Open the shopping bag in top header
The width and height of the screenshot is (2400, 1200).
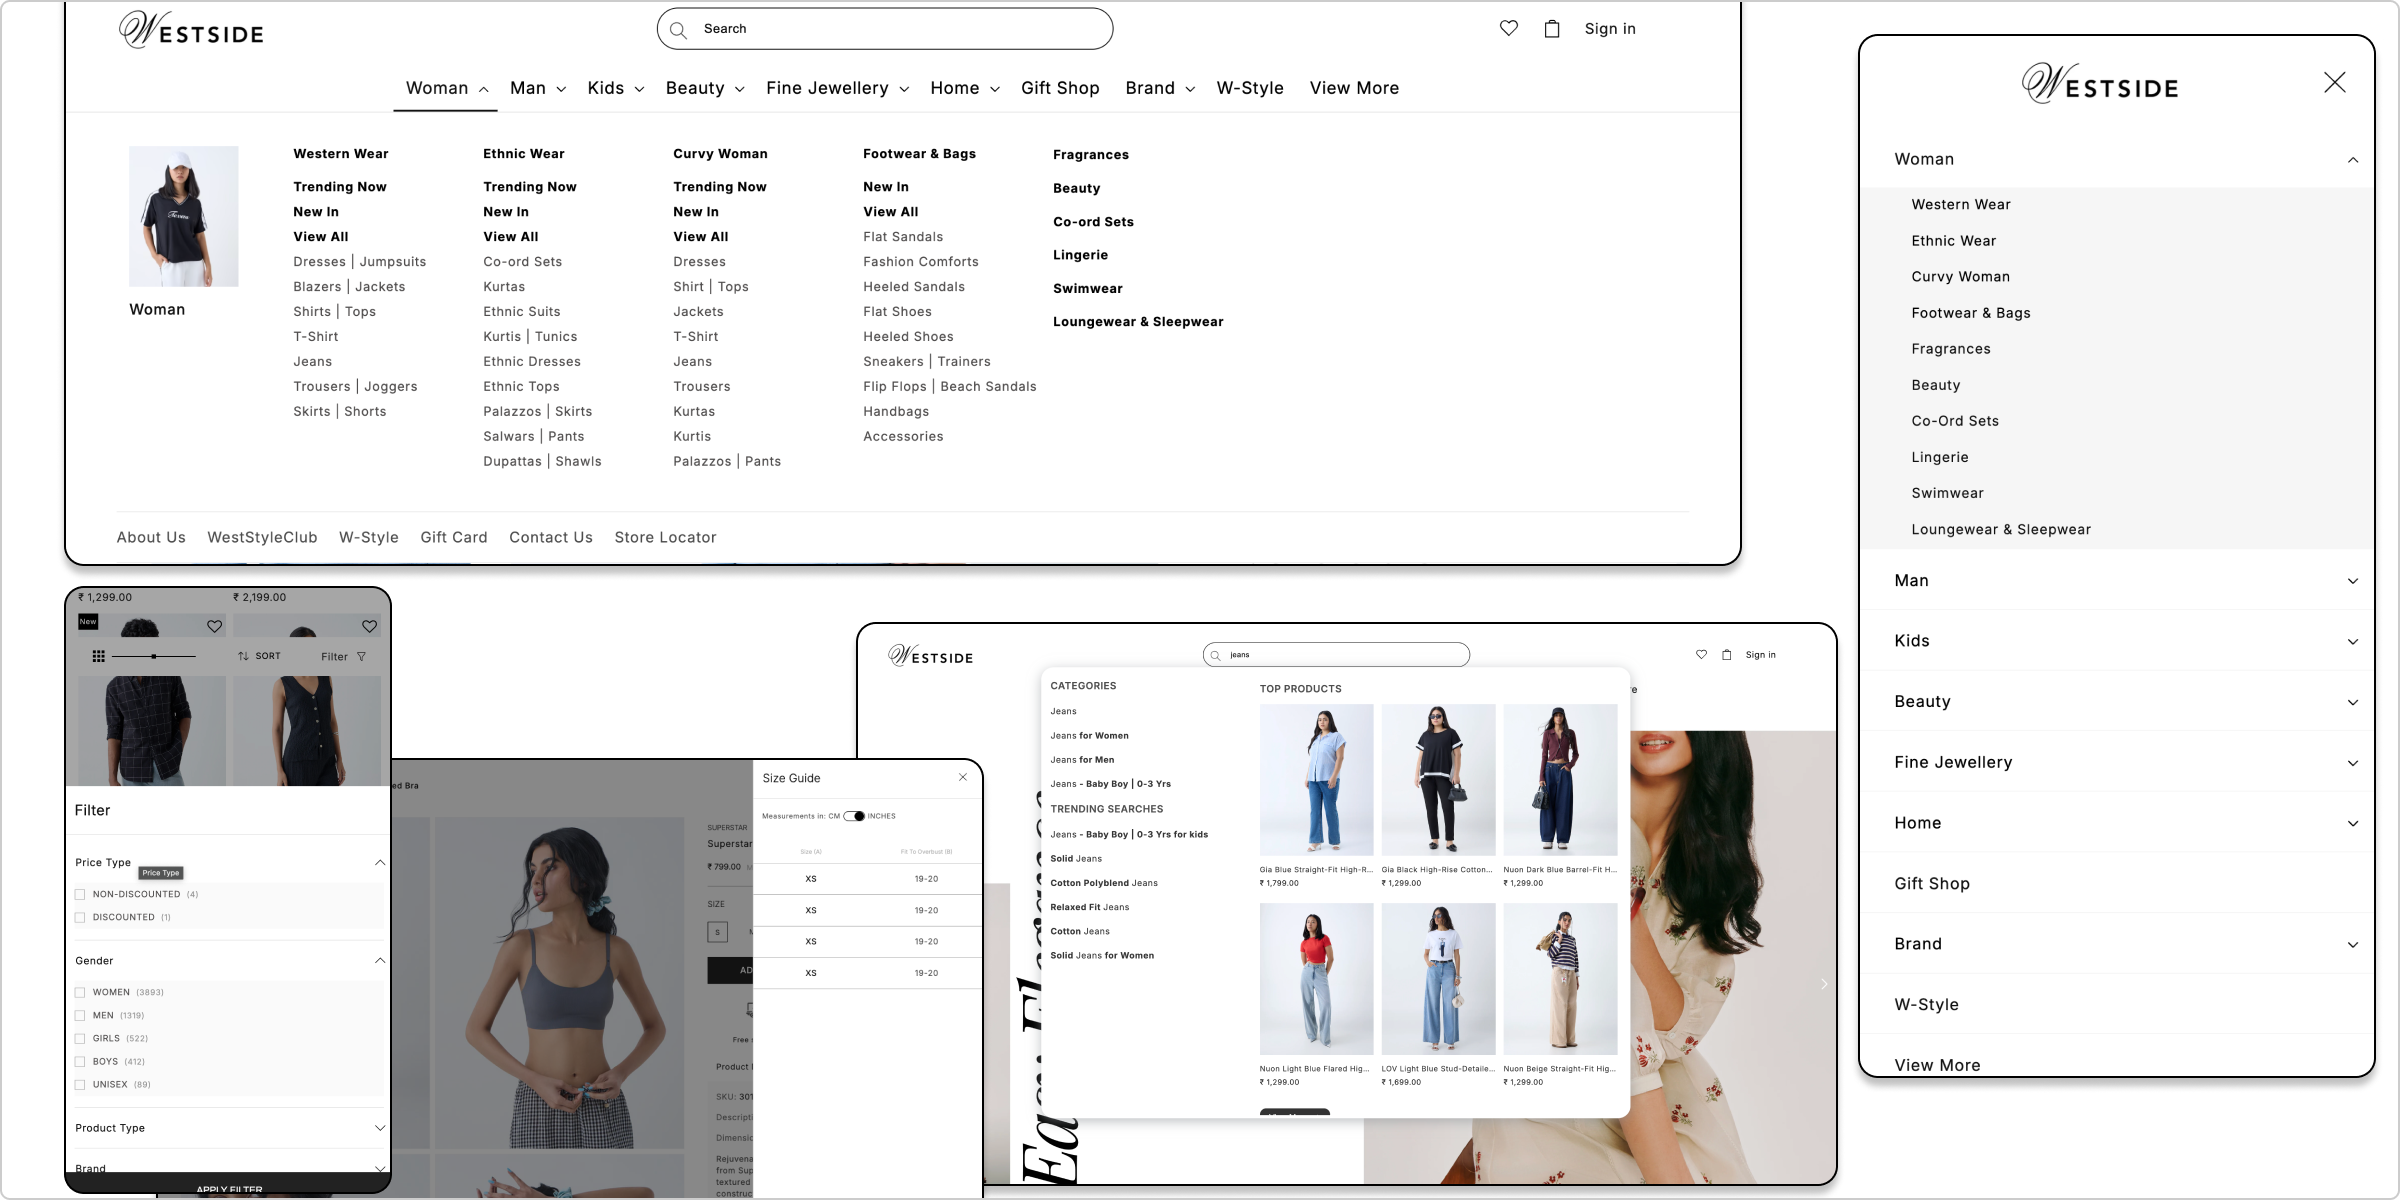[1551, 29]
